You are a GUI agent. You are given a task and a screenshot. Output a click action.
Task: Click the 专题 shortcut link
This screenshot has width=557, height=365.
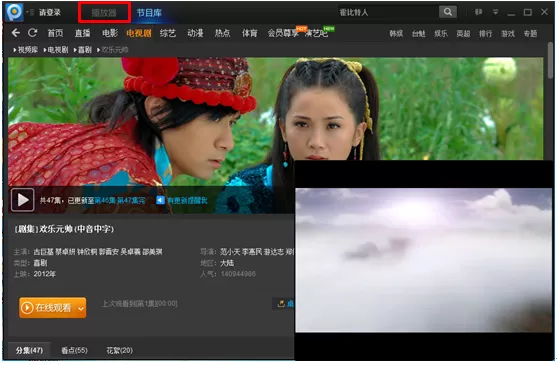[x=530, y=34]
